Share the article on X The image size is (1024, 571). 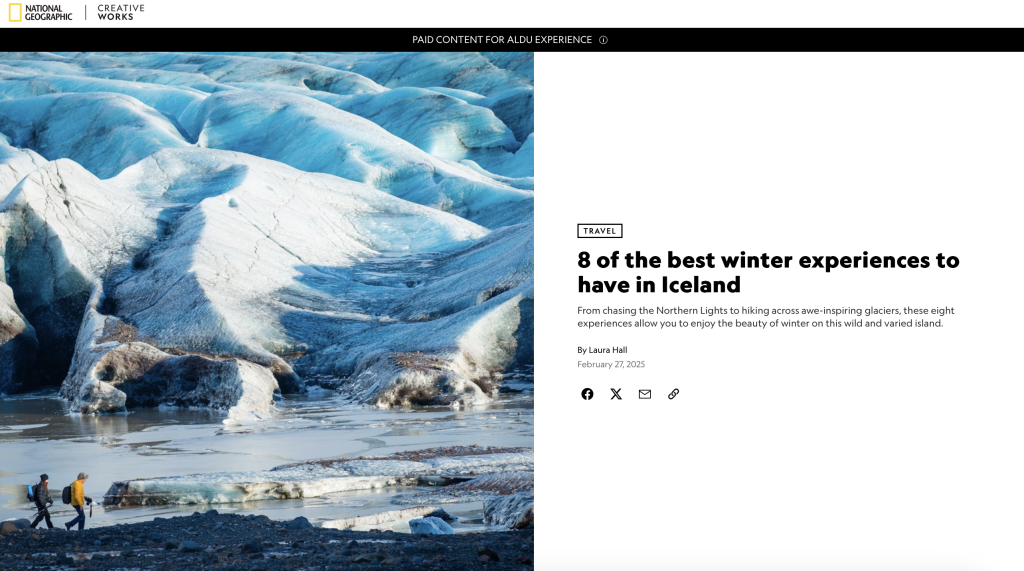[616, 394]
